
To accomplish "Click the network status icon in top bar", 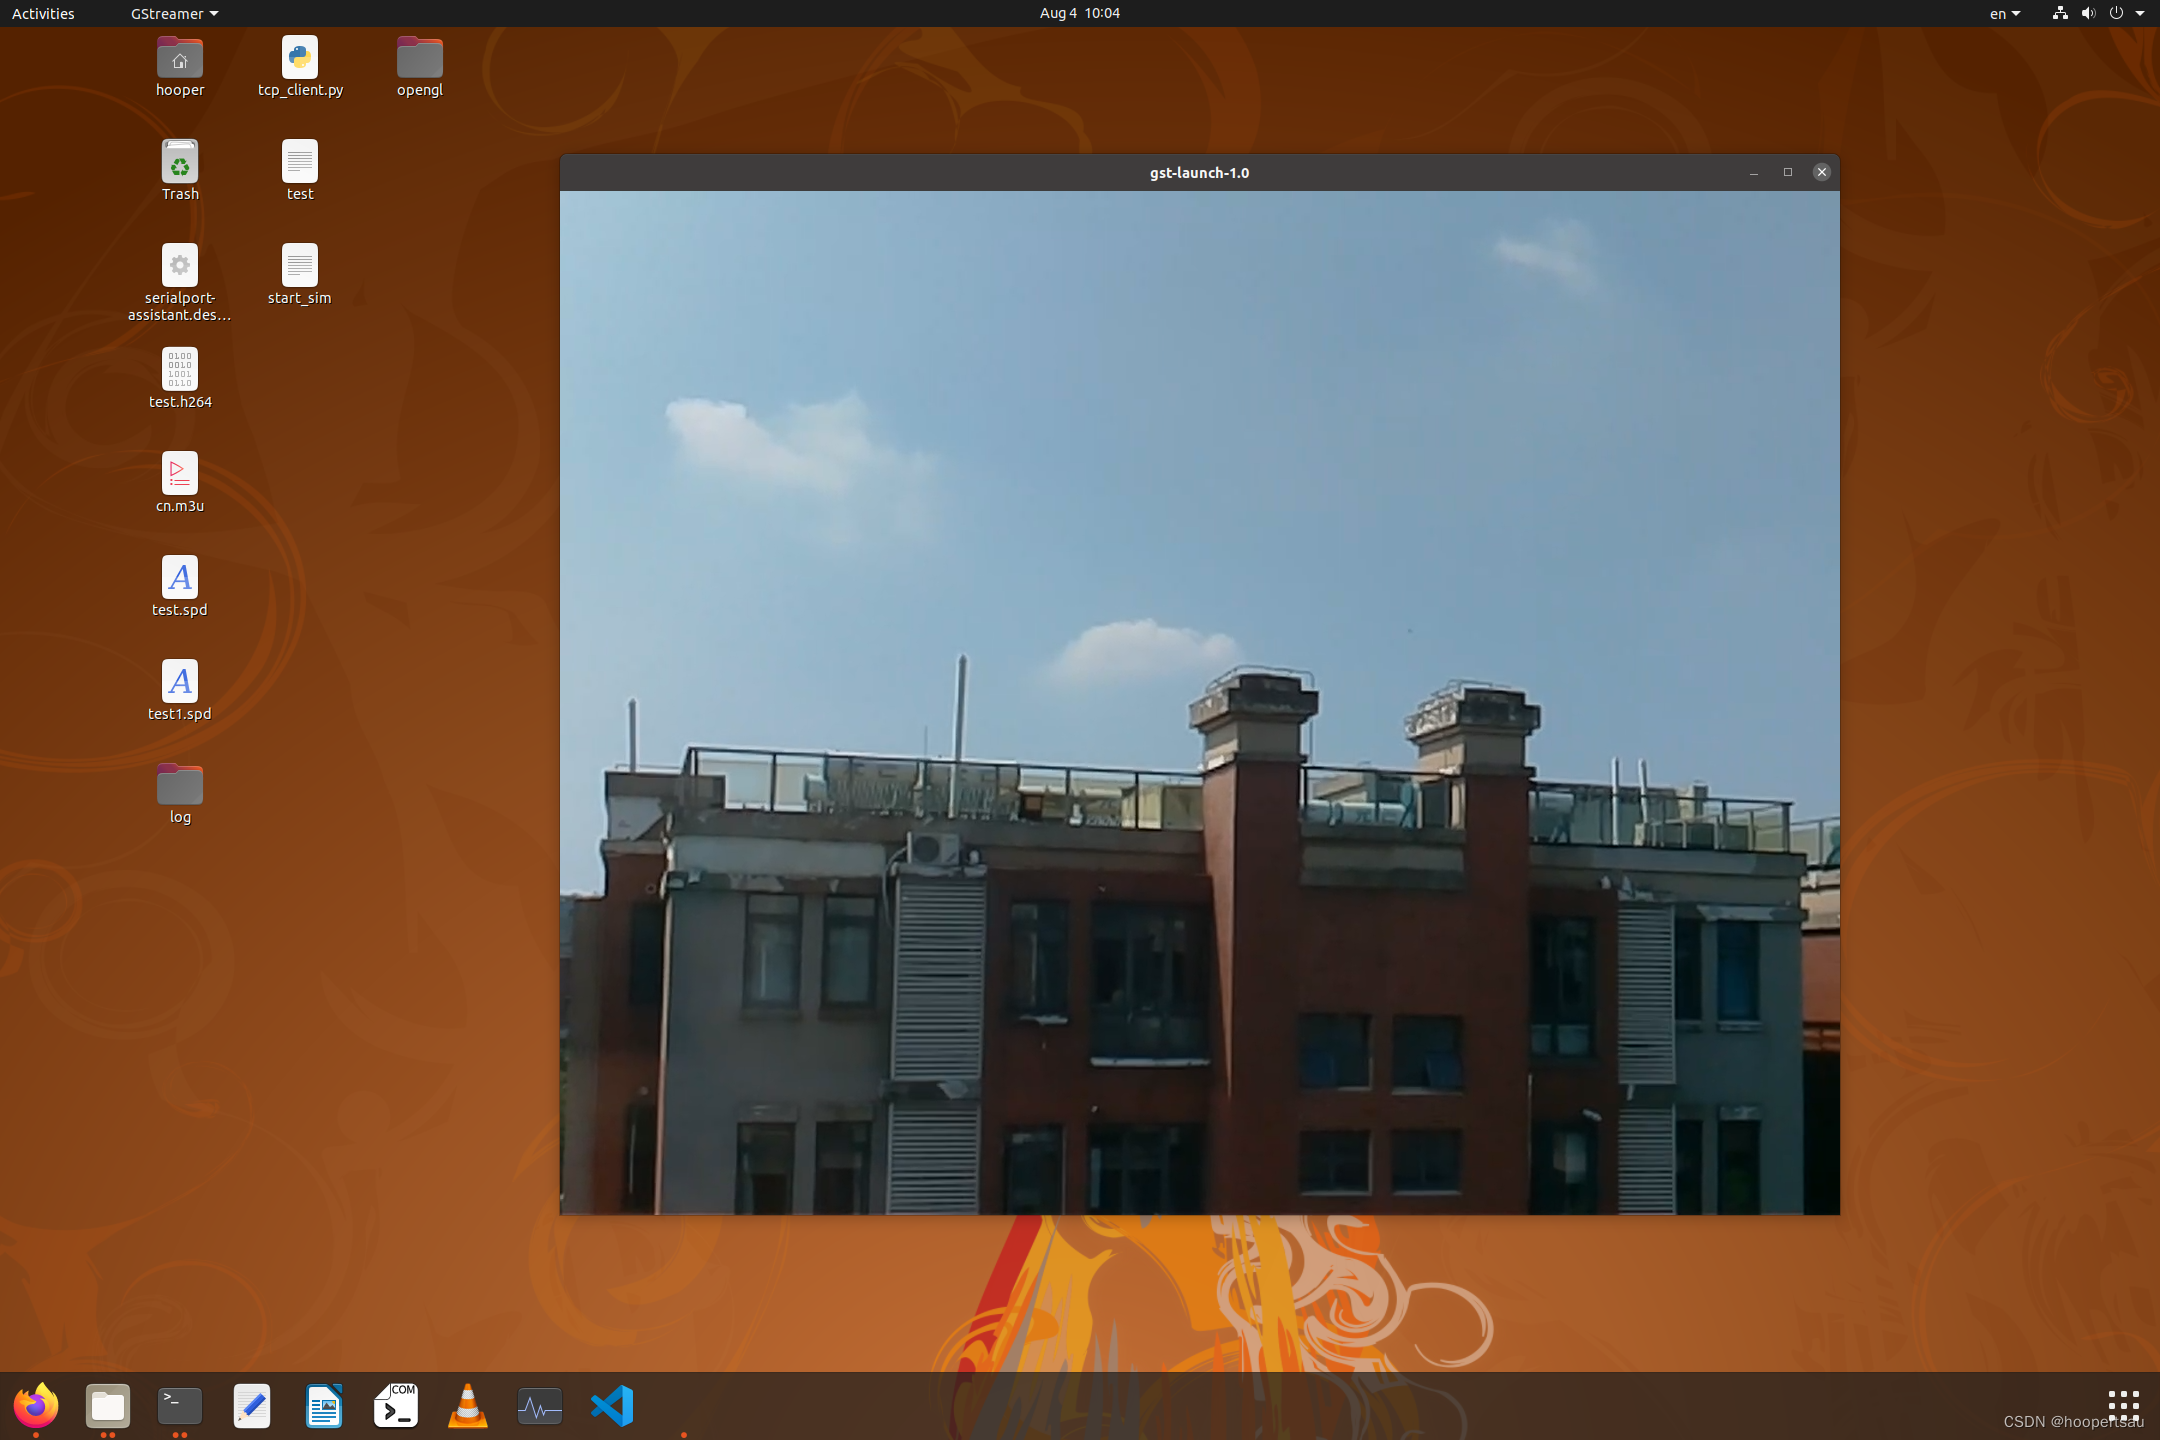I will pos(2060,13).
